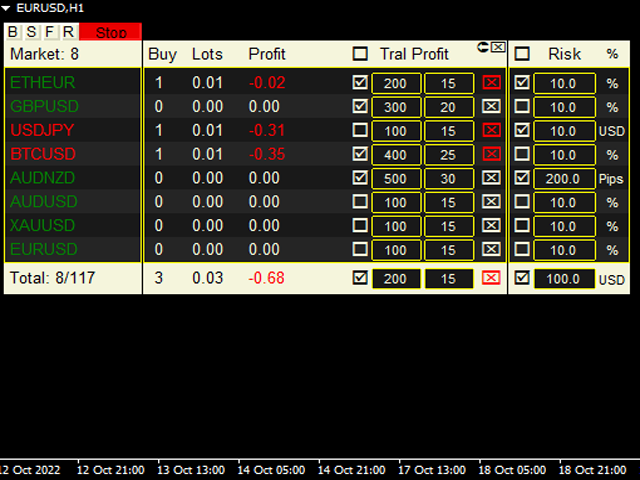This screenshot has width=640, height=480.
Task: Click the GBPUSD trailing value field 300
Action: click(x=396, y=107)
